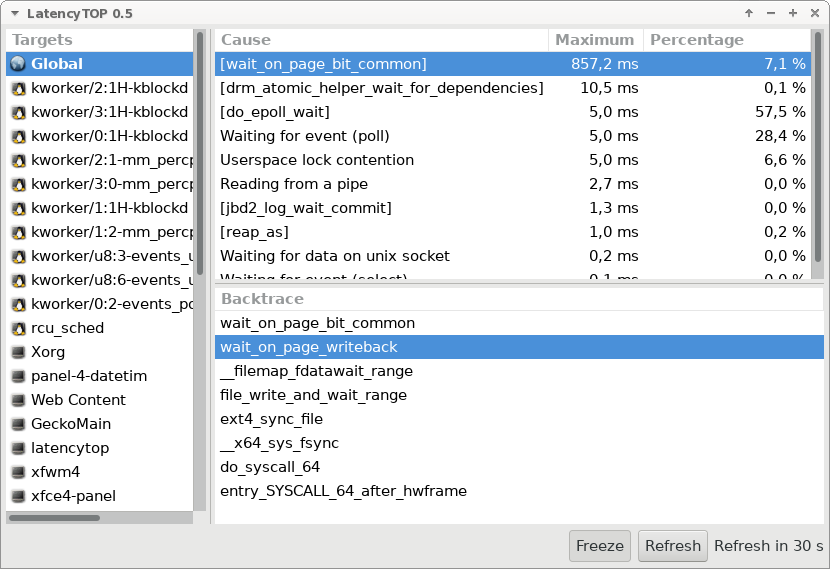Click the Targets list vertical scrollbar
This screenshot has width=830, height=569.
click(x=199, y=150)
